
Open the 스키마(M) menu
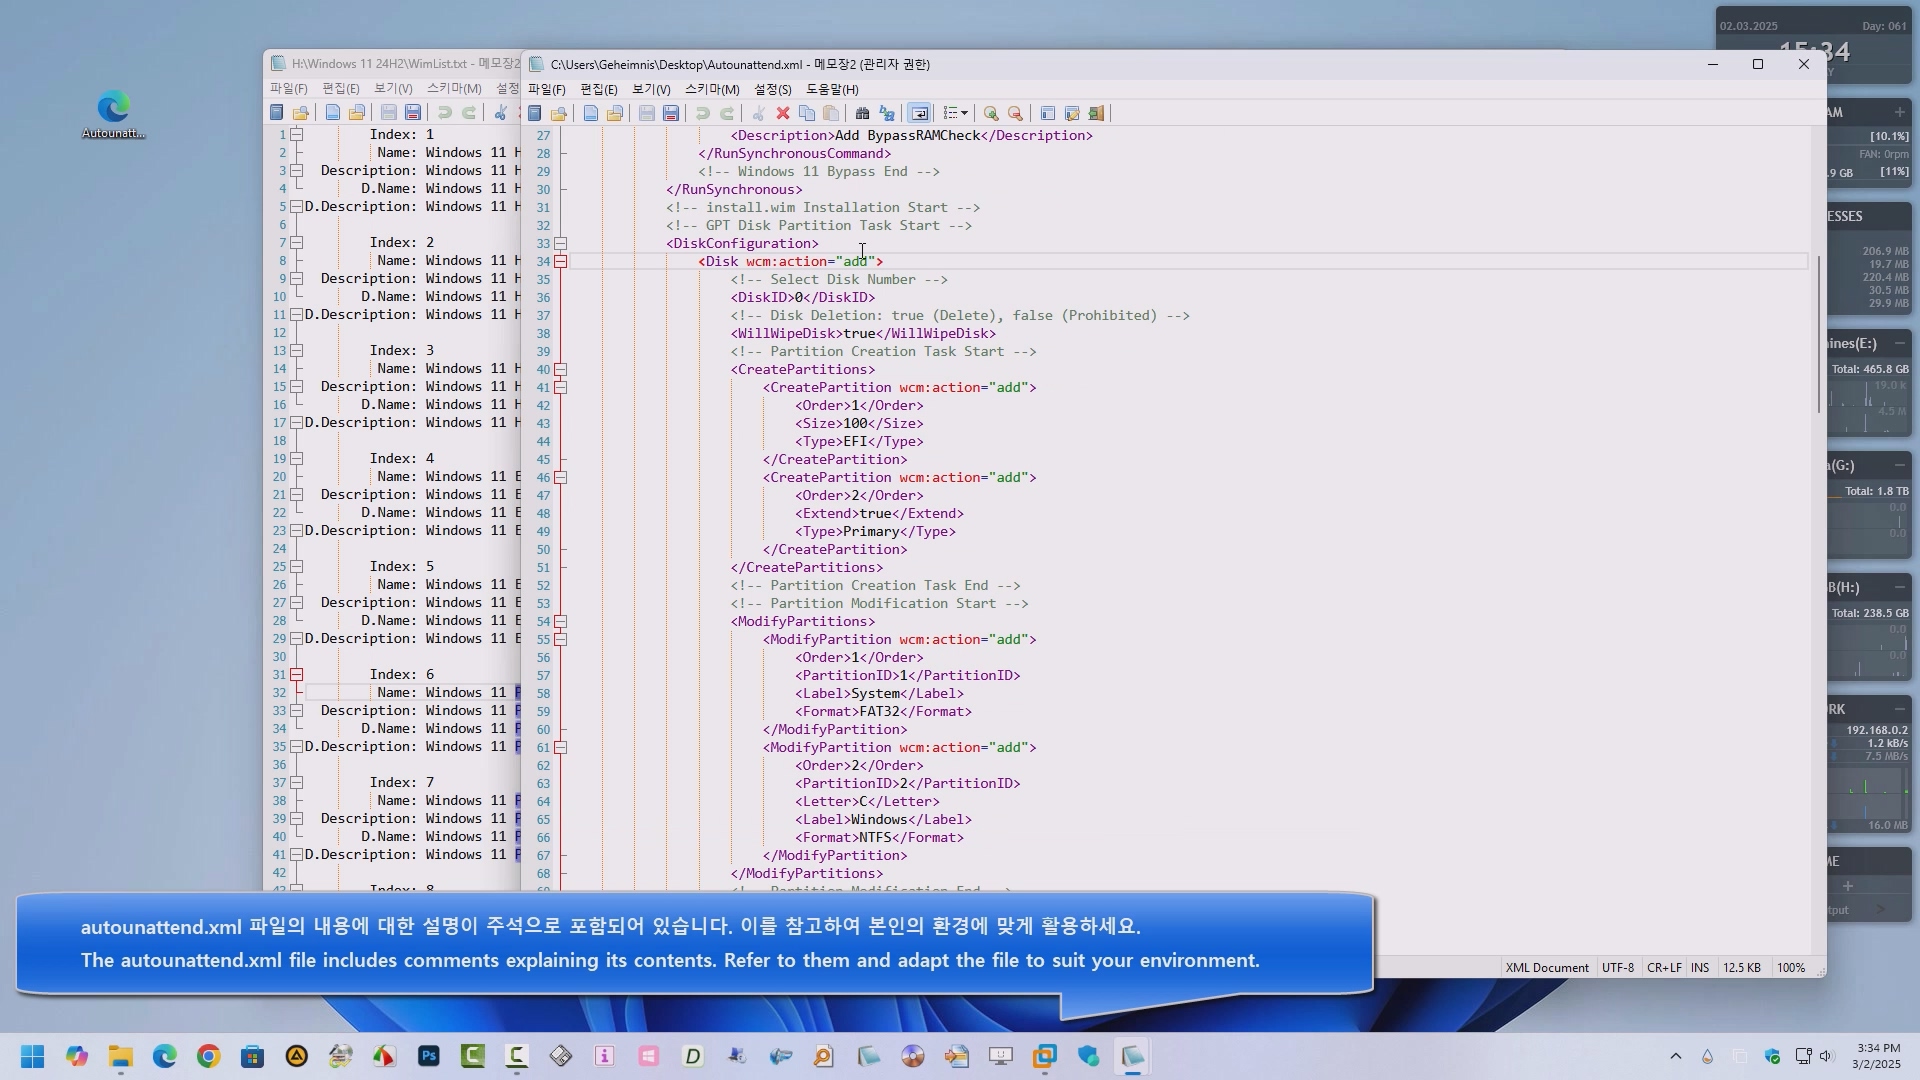pos(711,89)
